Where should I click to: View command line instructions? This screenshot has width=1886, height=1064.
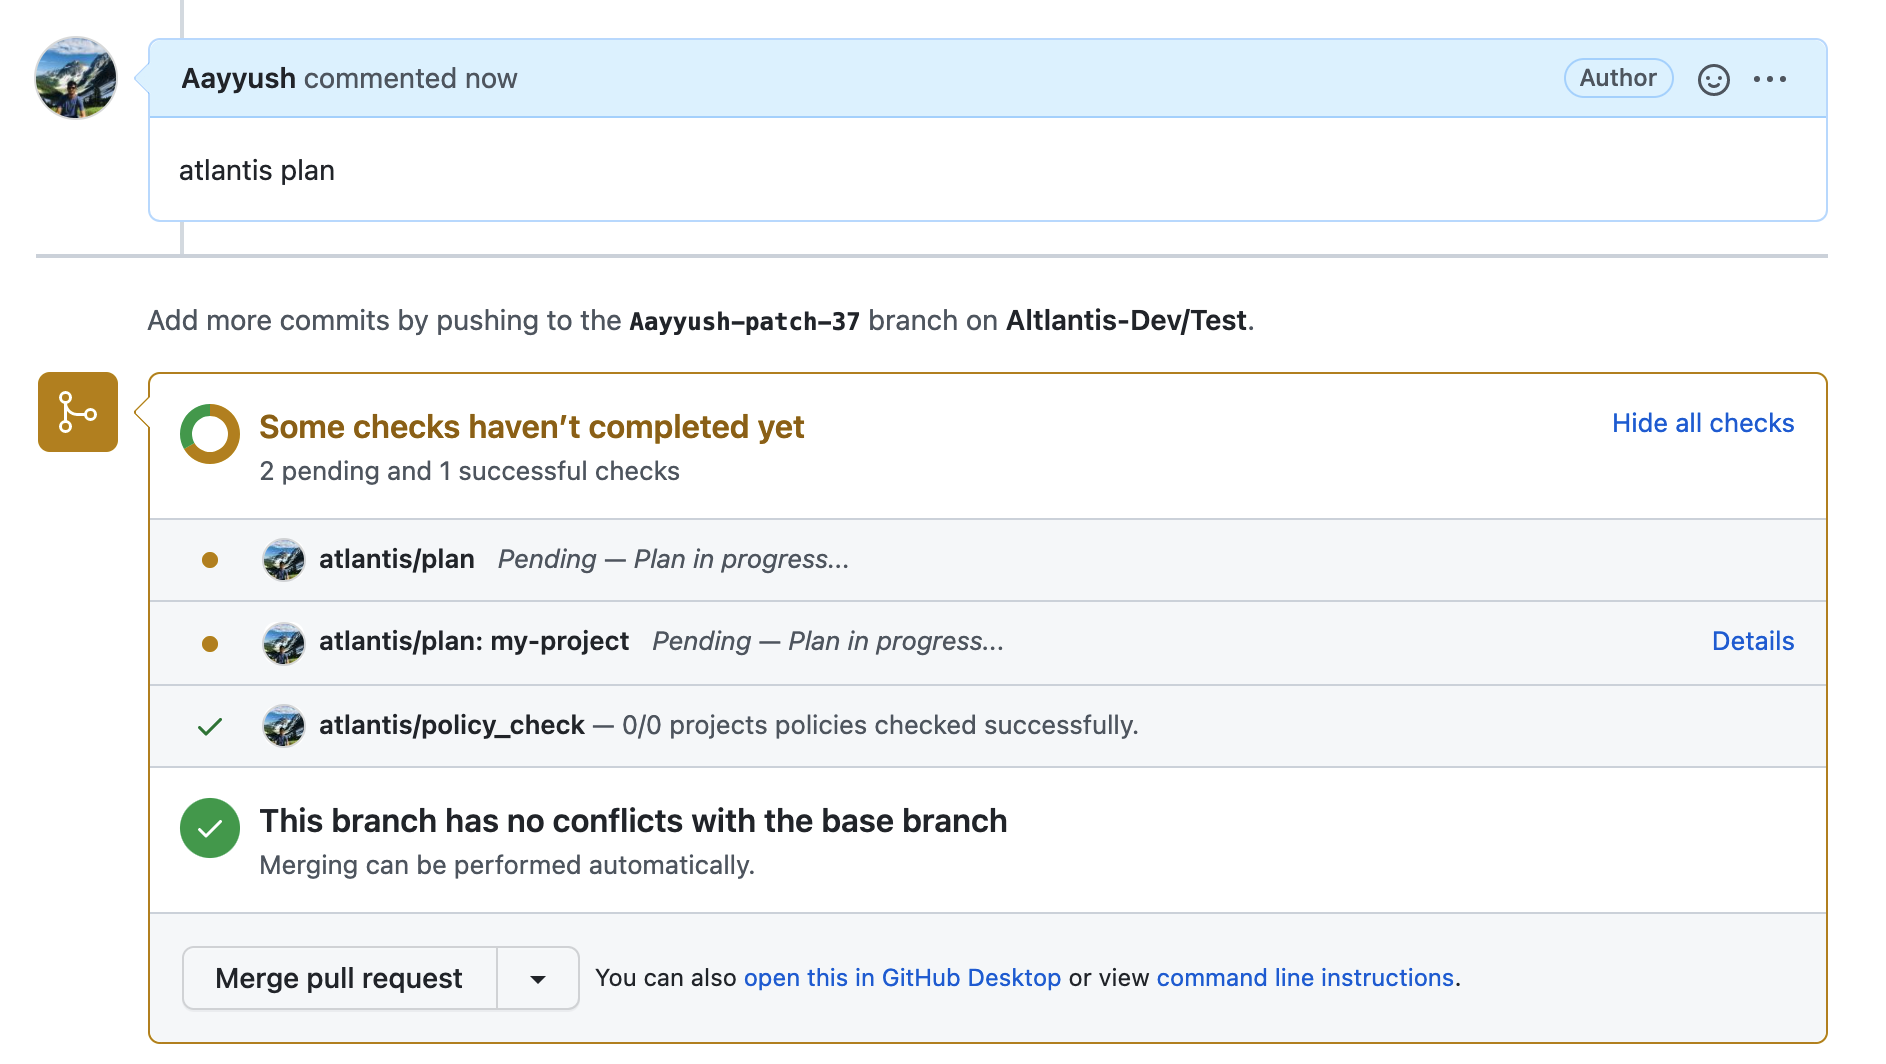coord(1305,978)
